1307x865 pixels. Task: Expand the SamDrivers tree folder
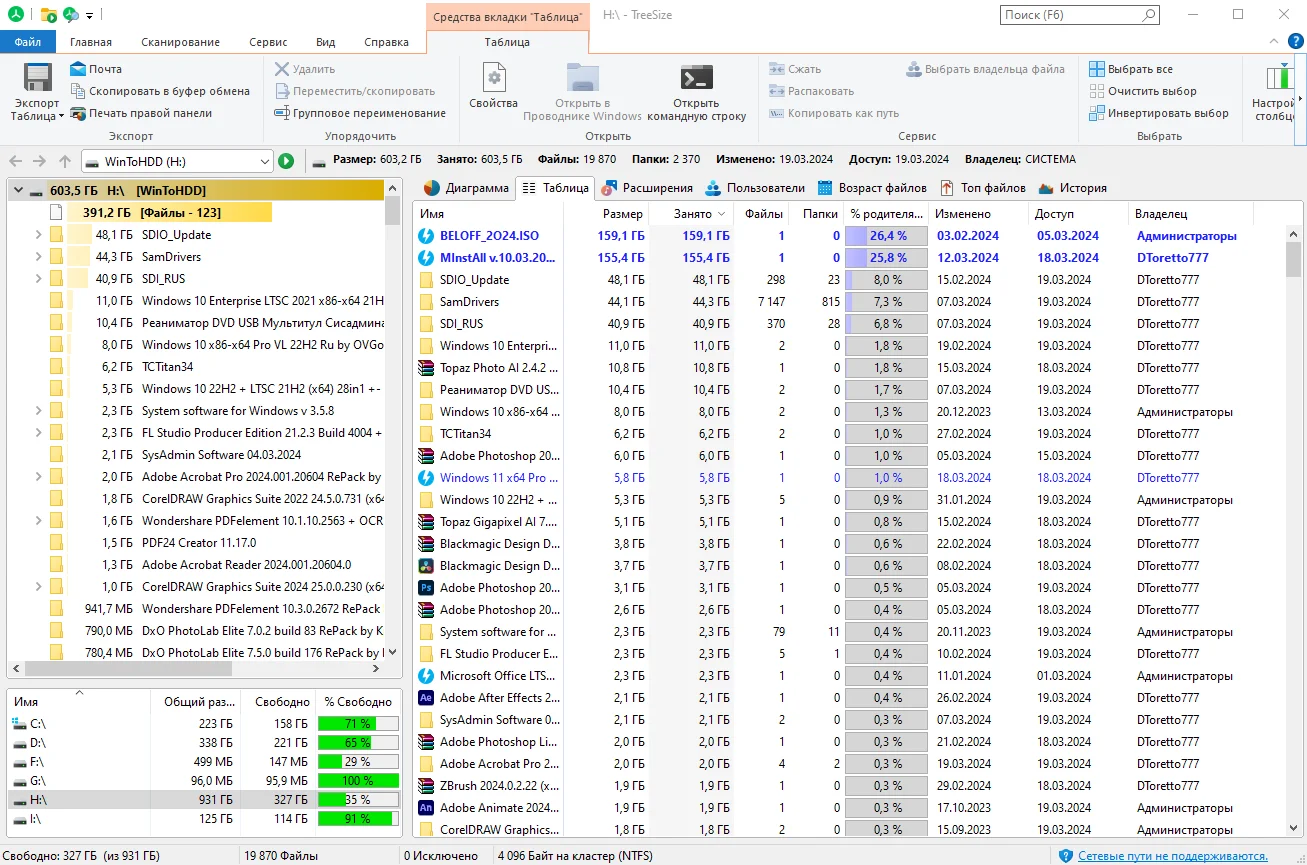(x=38, y=257)
